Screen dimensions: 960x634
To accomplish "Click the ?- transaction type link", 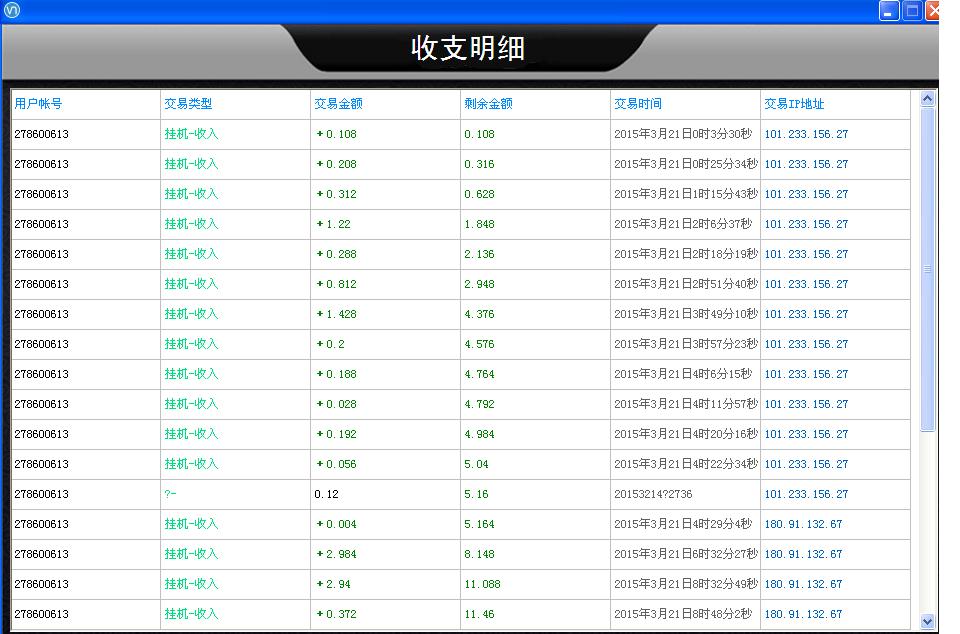I will (169, 494).
